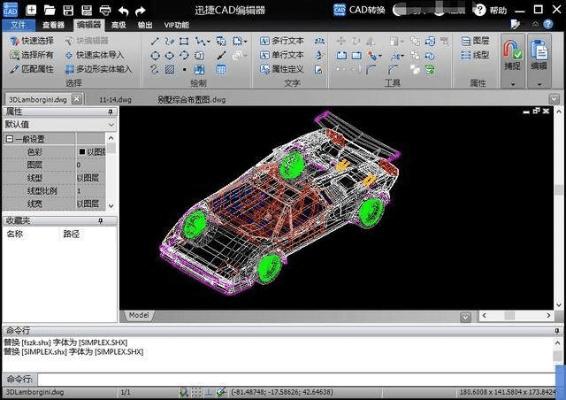Click the 属性定义 attribute definition tool
Image resolution: width=566 pixels, height=400 pixels.
pyautogui.click(x=282, y=69)
